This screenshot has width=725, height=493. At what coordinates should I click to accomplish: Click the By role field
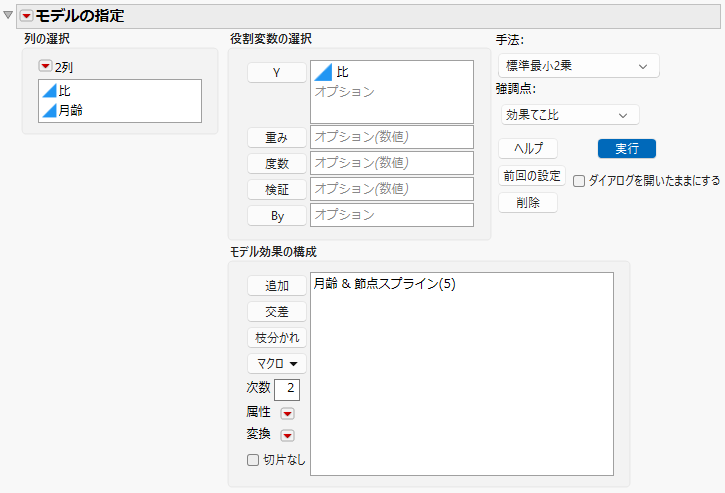pos(392,215)
